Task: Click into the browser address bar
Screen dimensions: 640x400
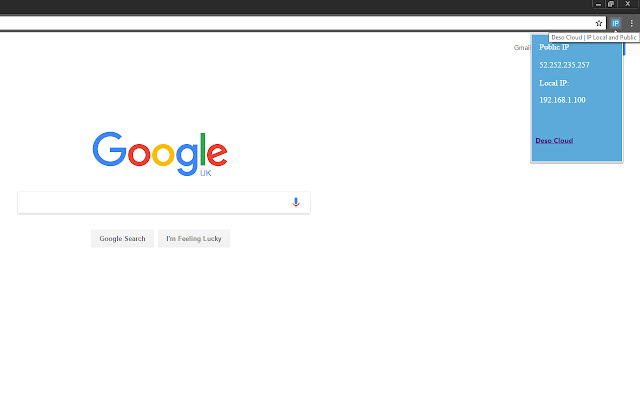Action: (296, 23)
